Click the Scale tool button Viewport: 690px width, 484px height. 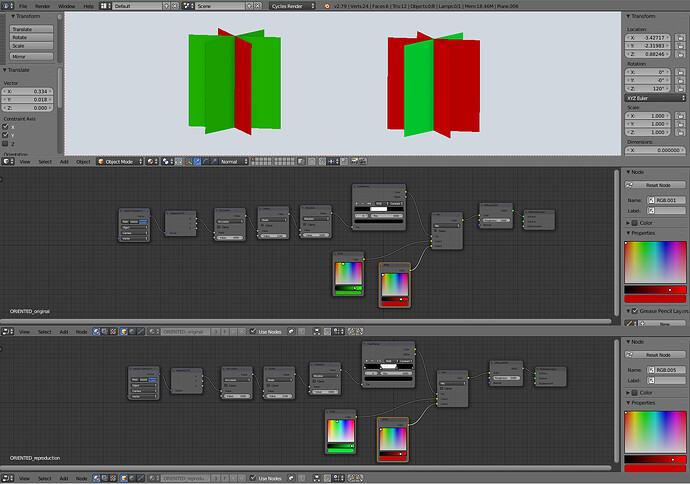click(x=31, y=46)
